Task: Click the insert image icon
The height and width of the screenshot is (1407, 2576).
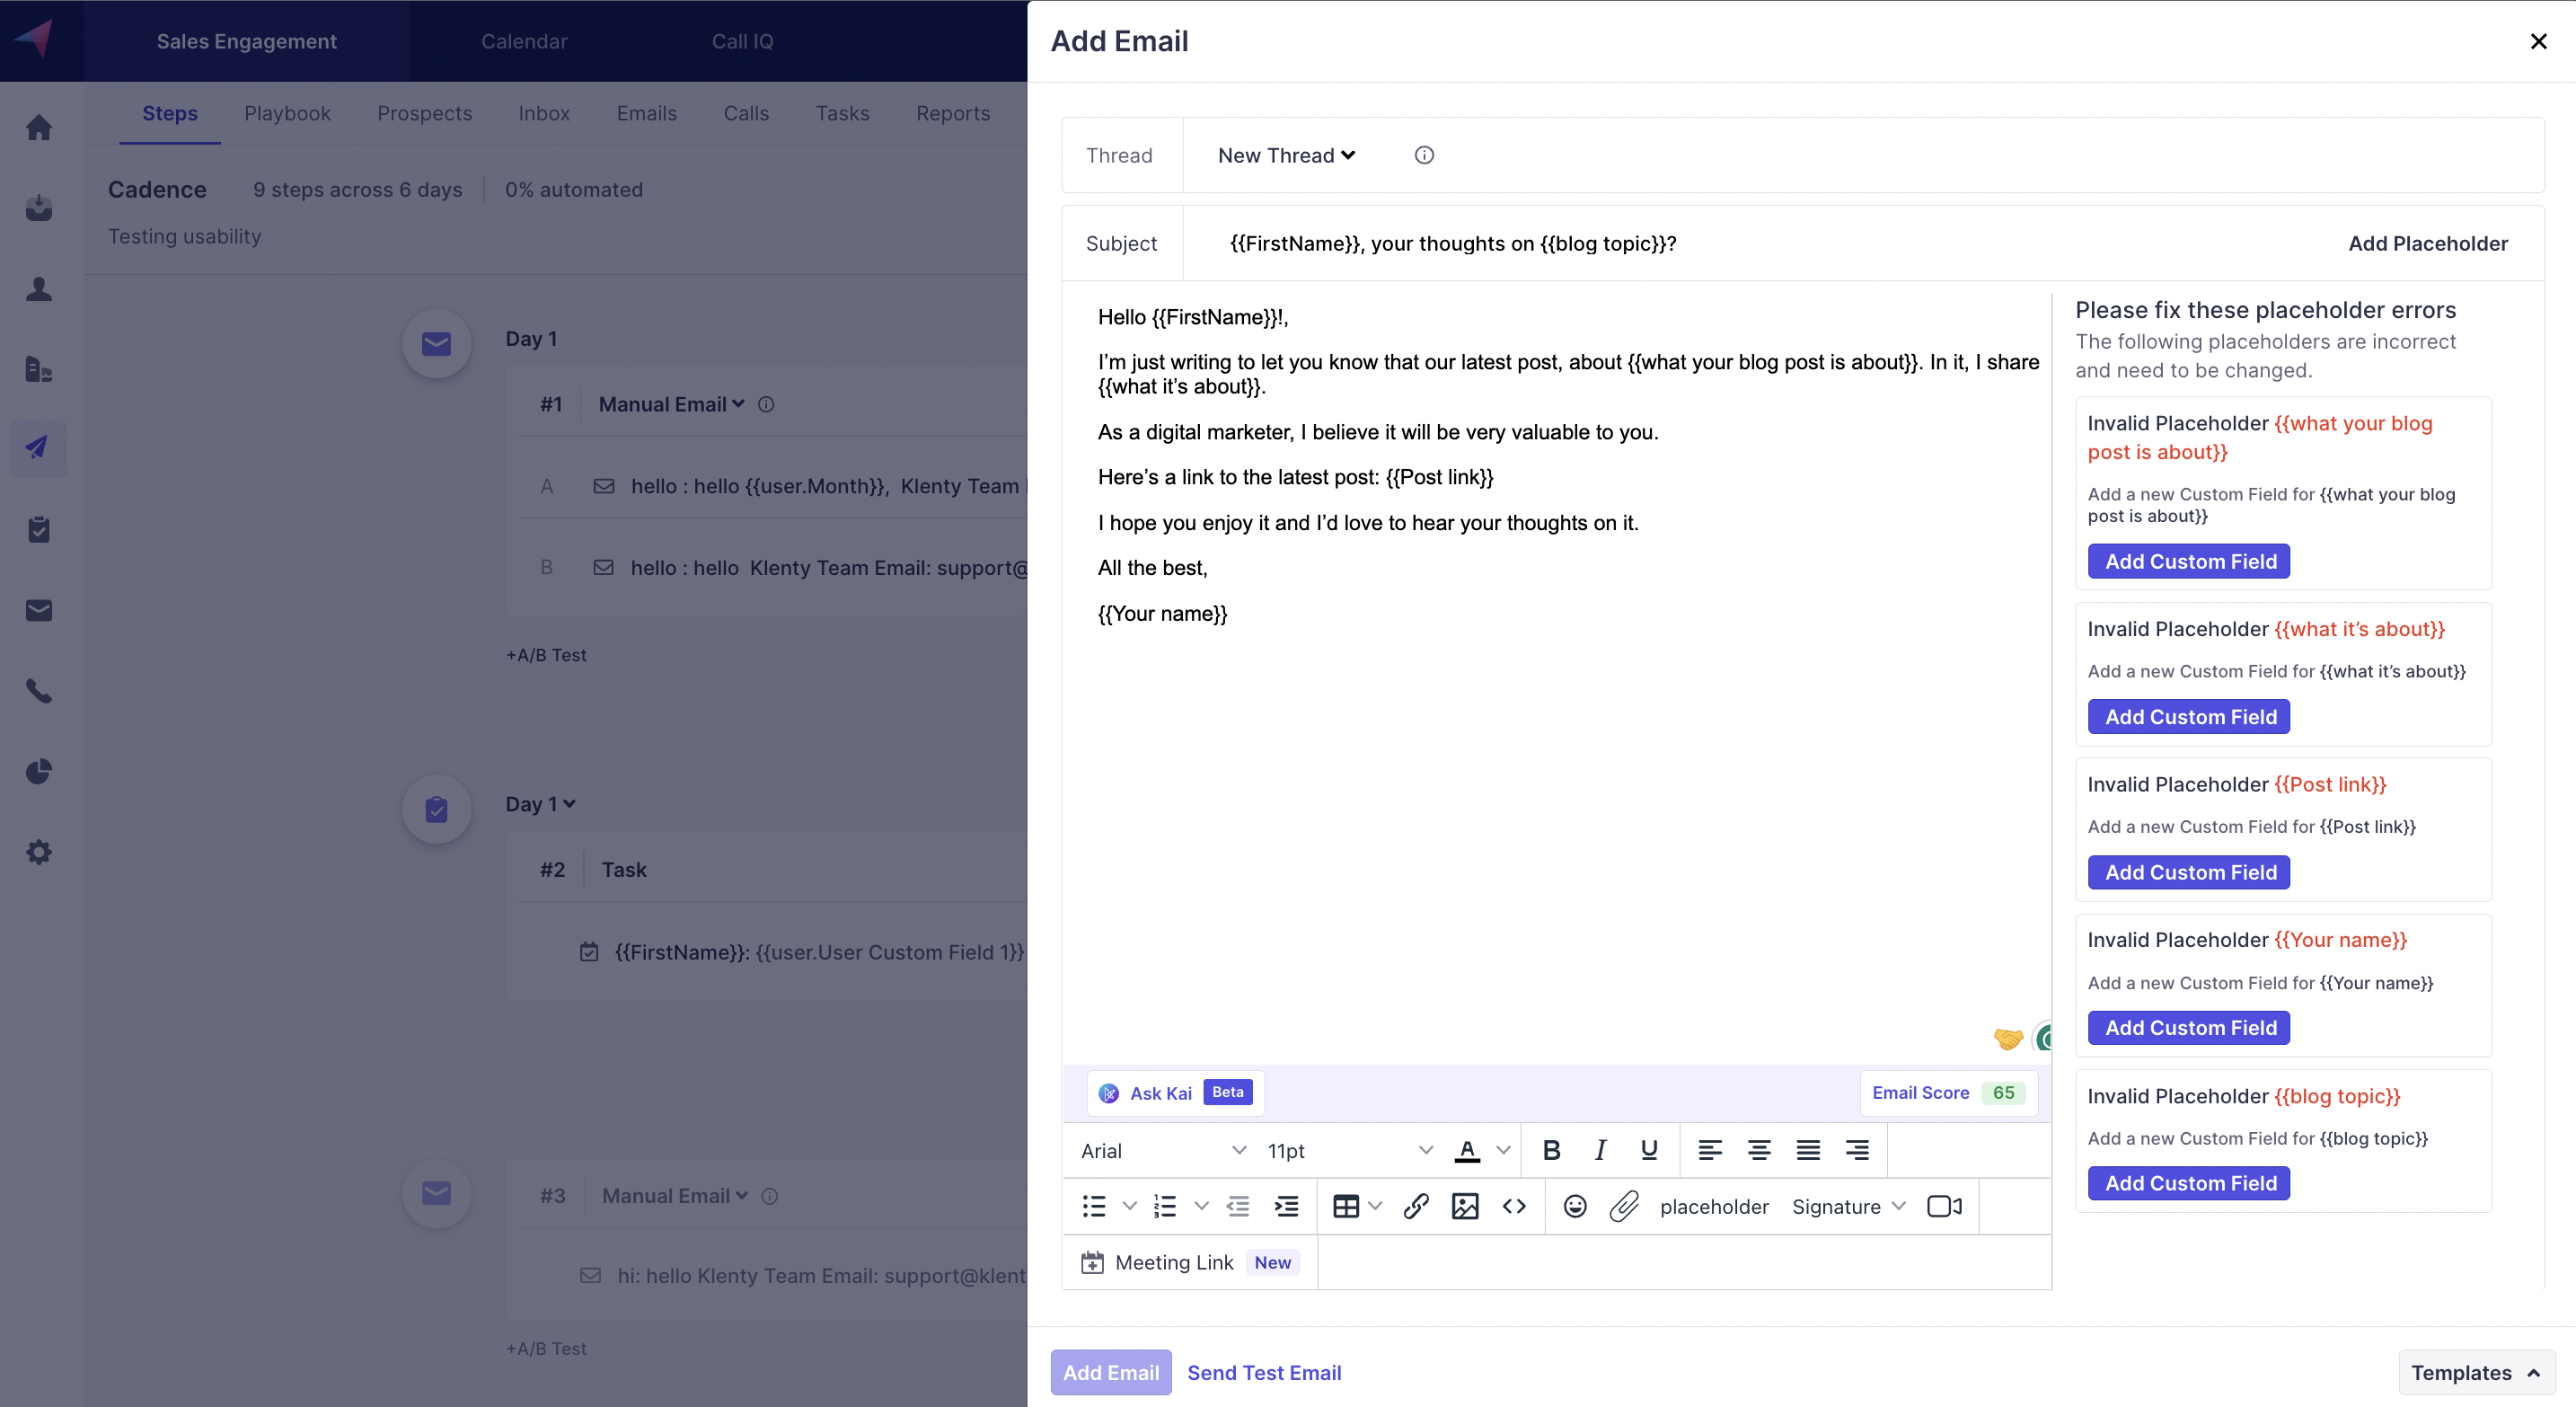Action: point(1465,1206)
